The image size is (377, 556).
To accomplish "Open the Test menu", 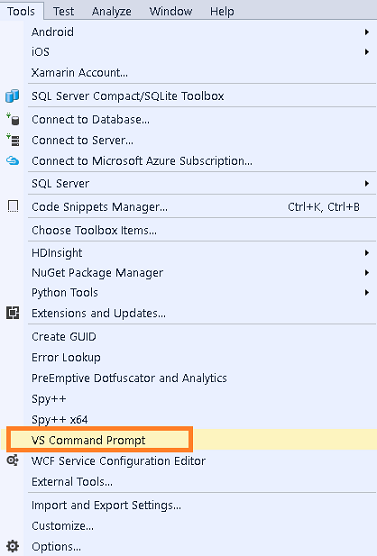I will (63, 11).
